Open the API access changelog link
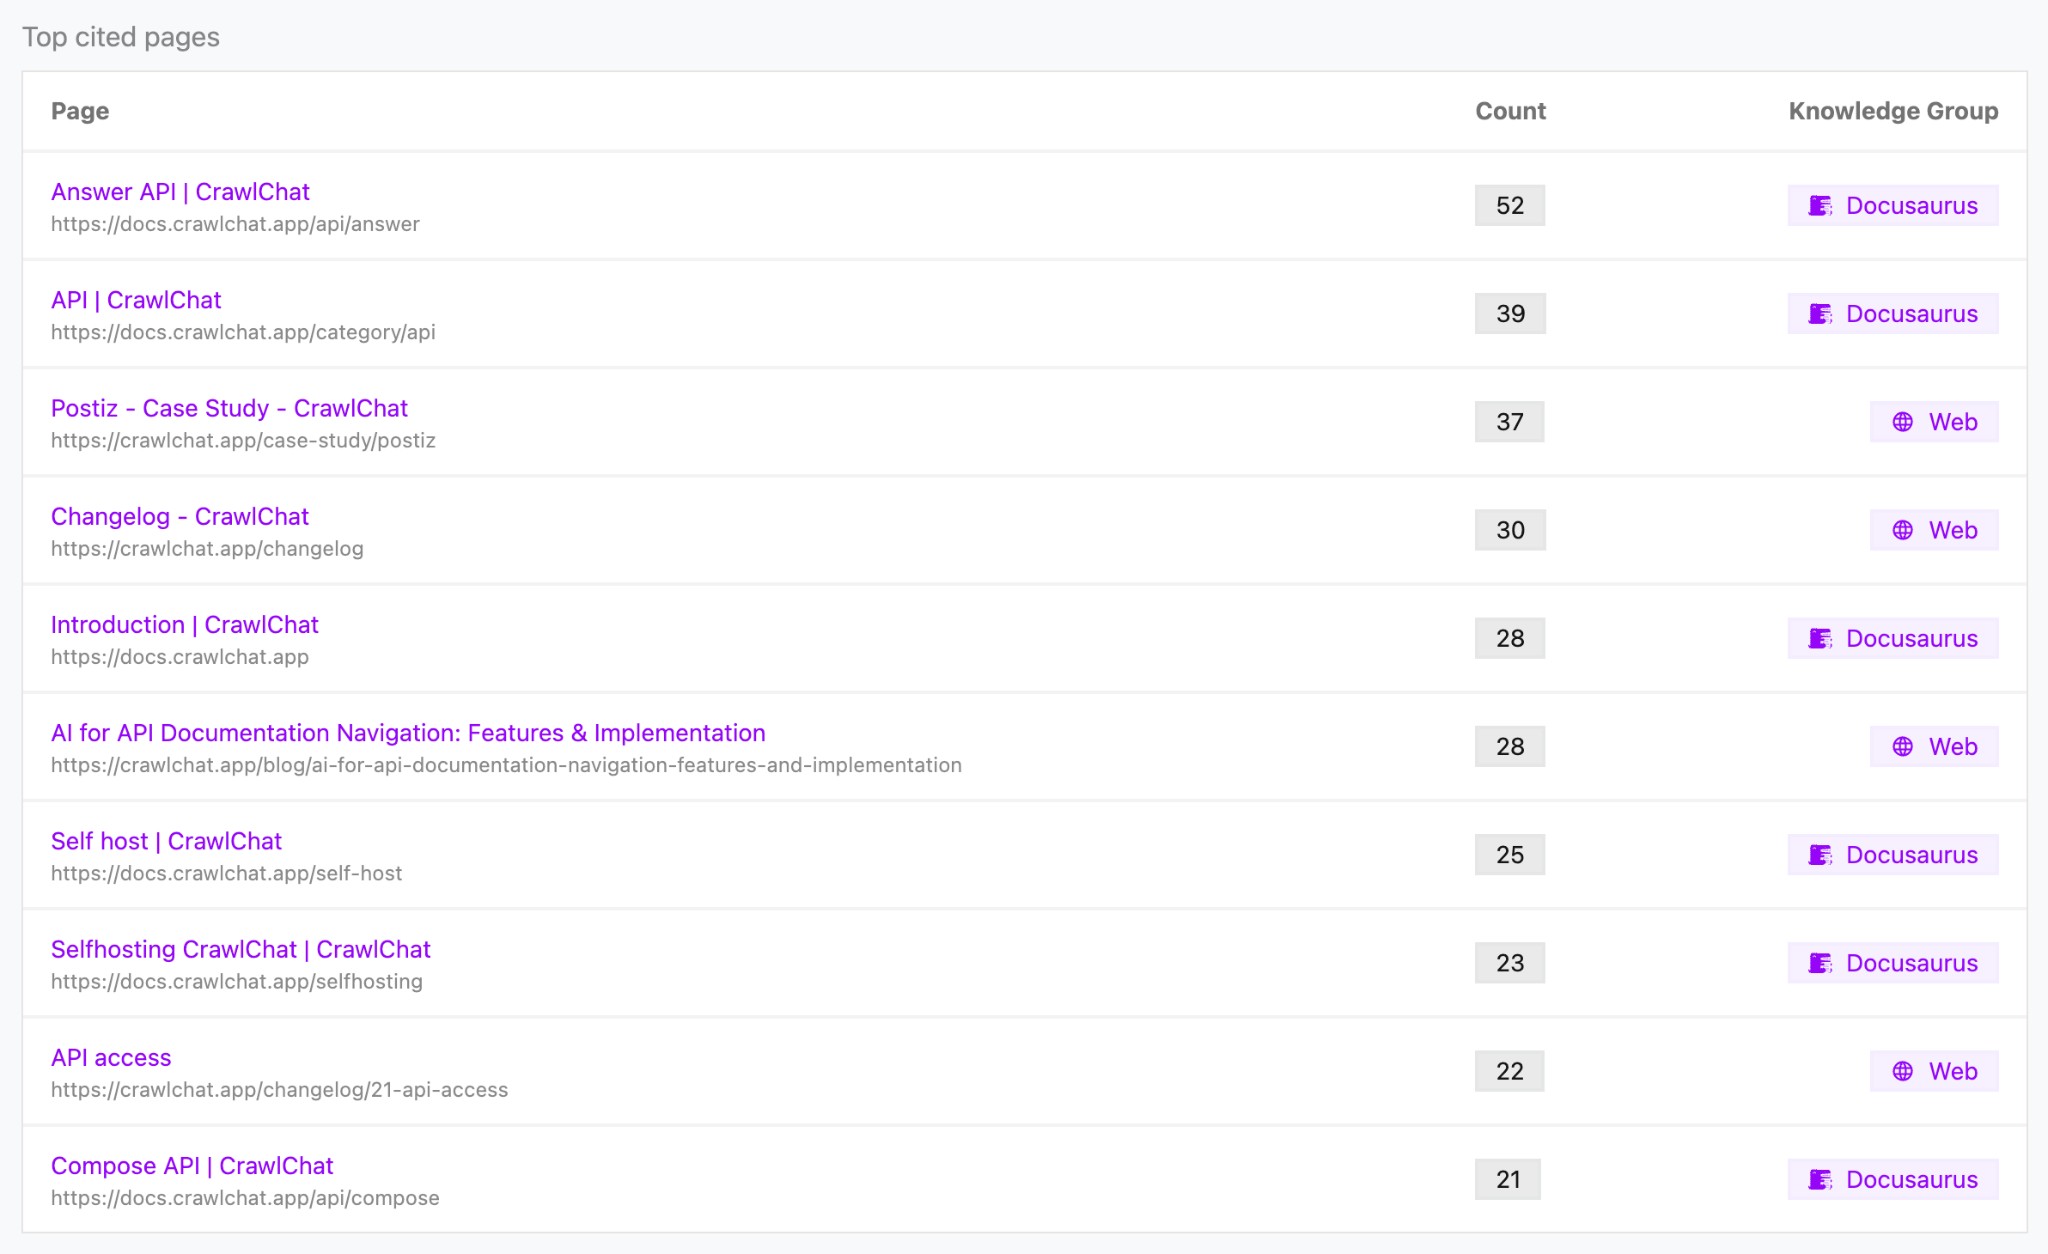 click(111, 1058)
